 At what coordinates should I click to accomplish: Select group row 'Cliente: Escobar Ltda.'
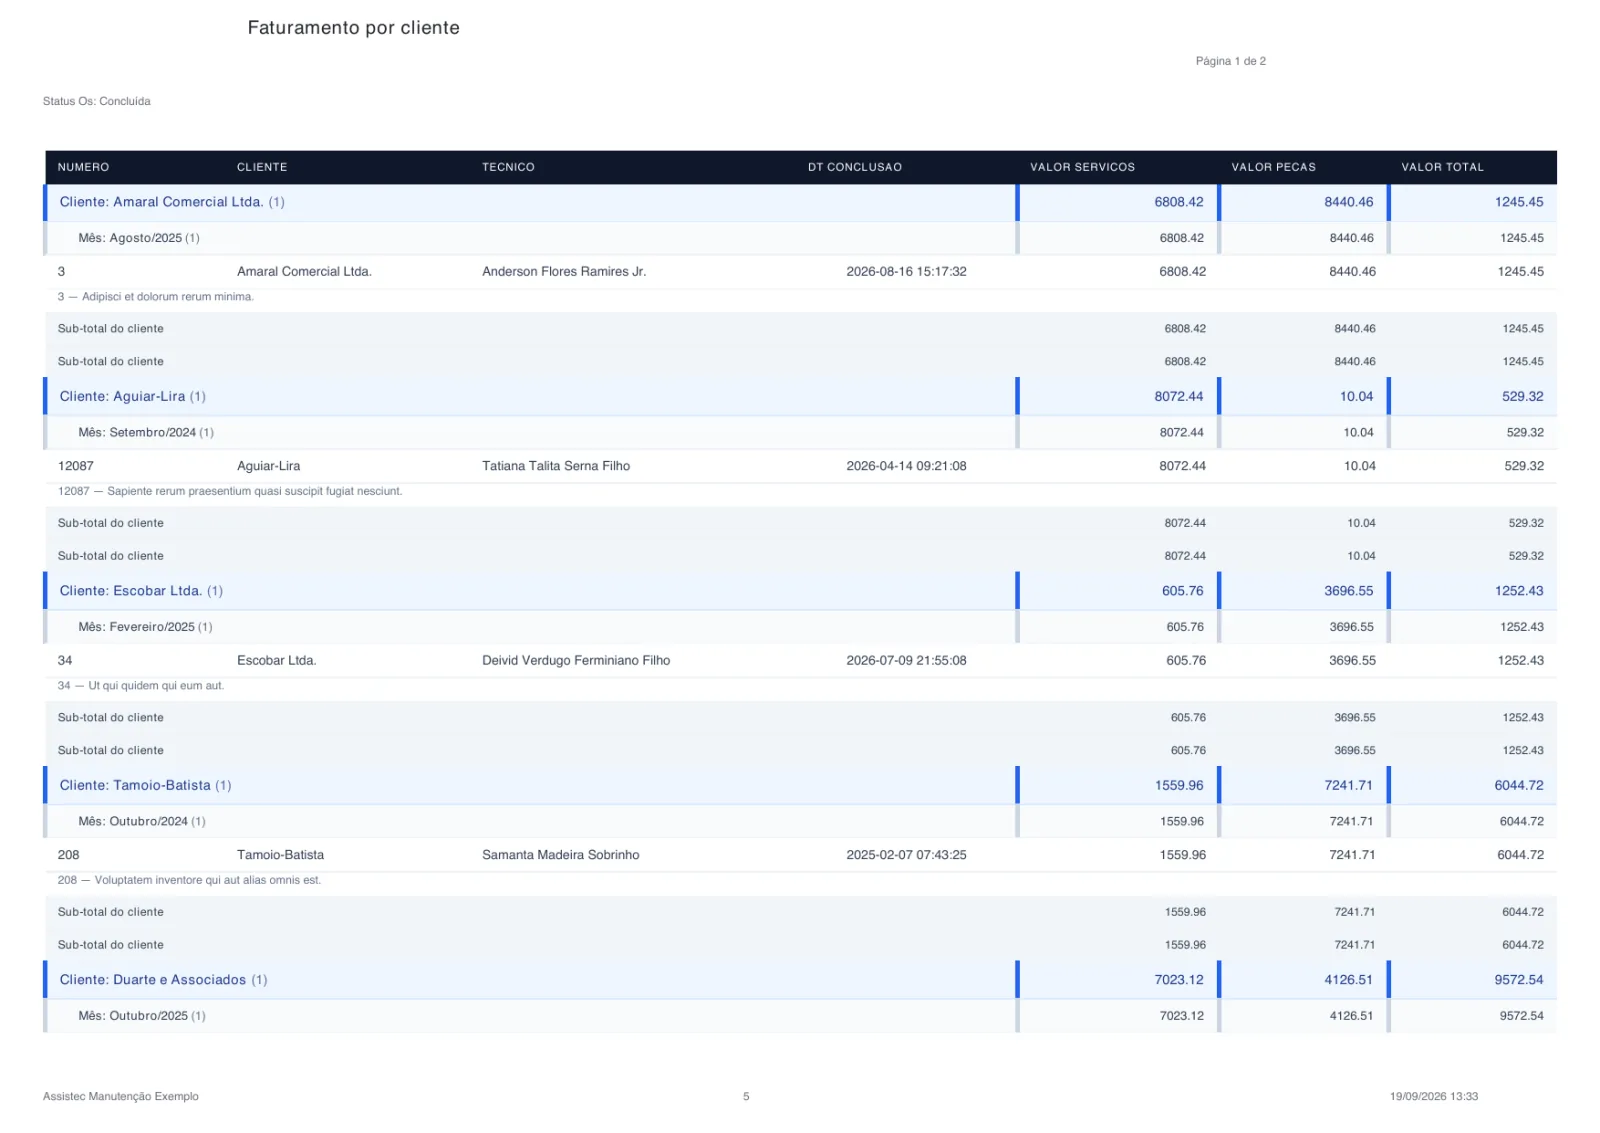pos(800,591)
